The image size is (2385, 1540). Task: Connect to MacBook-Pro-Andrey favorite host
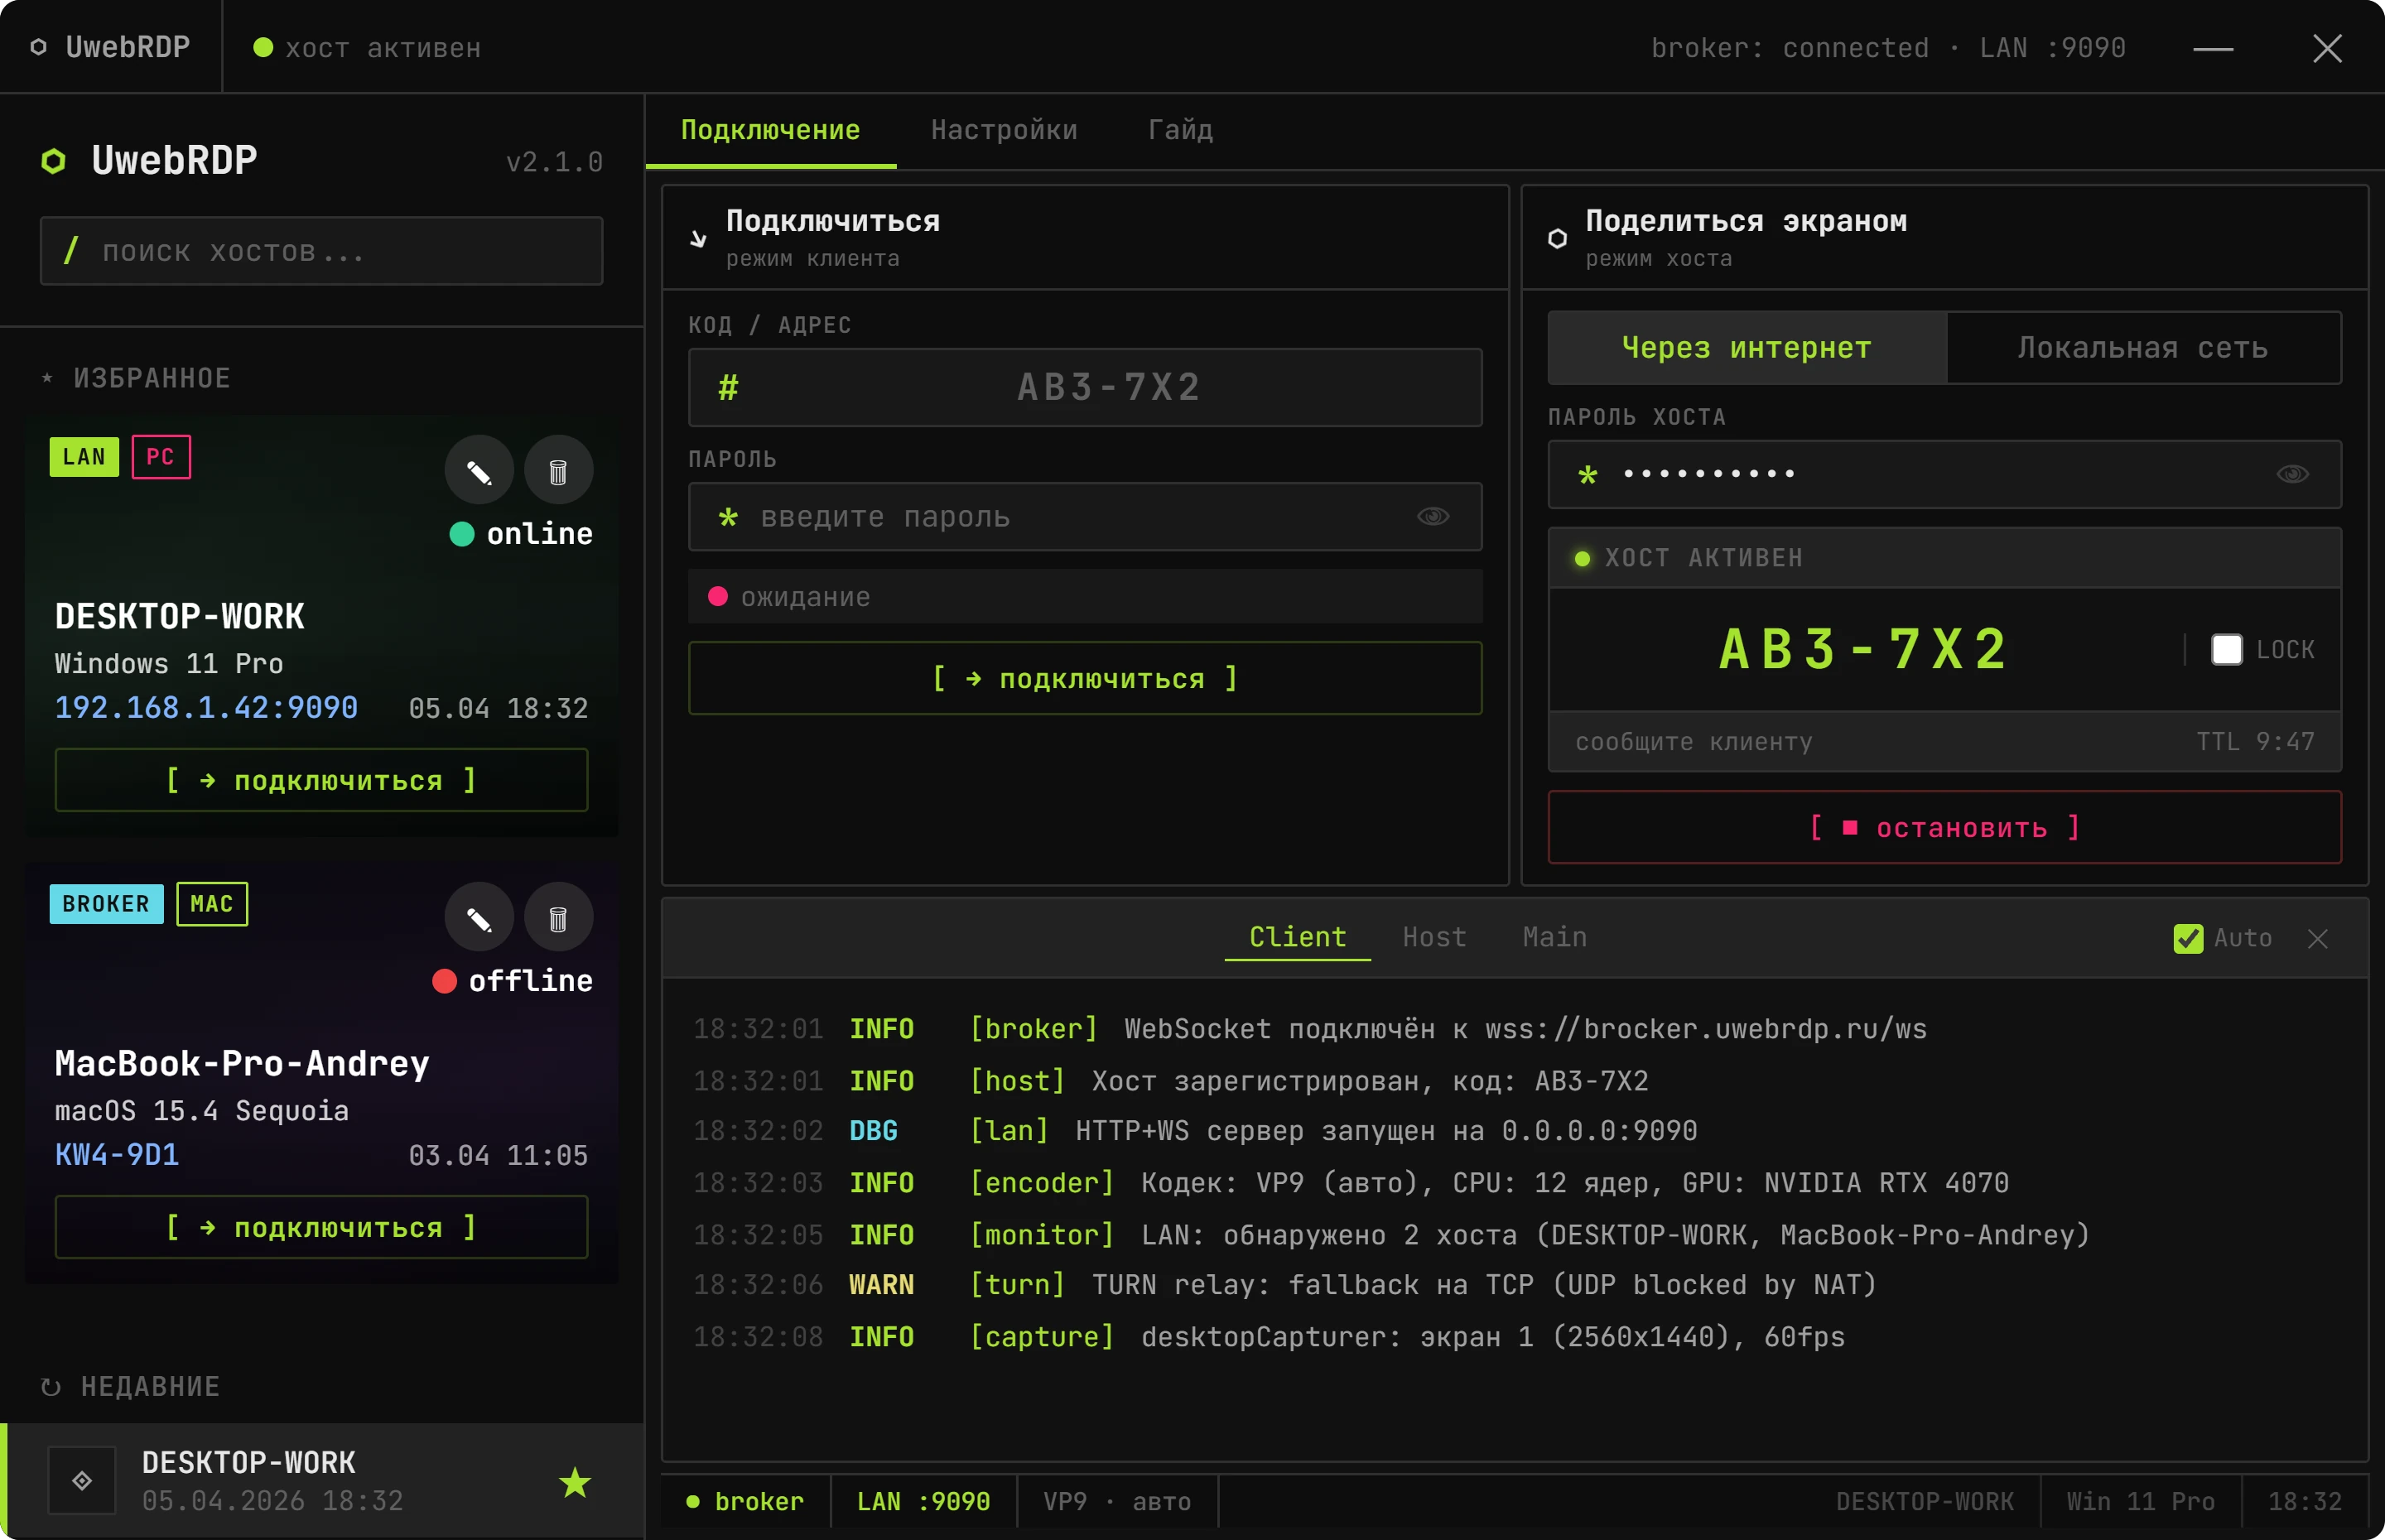(x=321, y=1227)
